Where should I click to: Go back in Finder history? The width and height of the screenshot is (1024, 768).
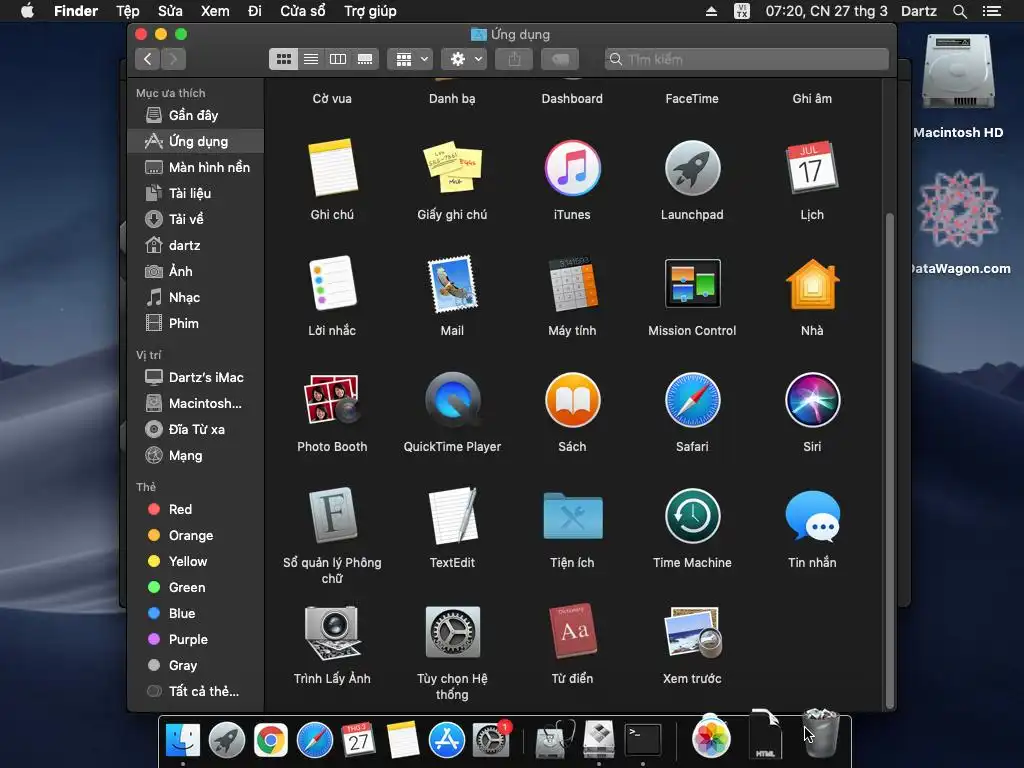pos(148,59)
